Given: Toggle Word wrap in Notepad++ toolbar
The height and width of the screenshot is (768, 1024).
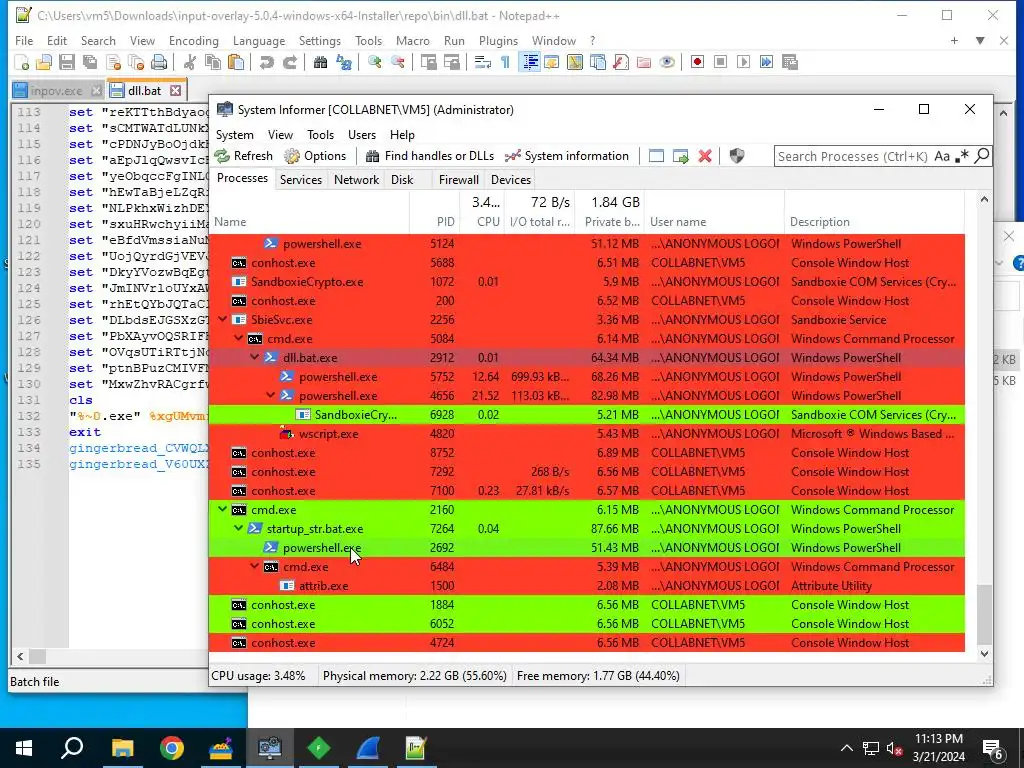Looking at the screenshot, I should pyautogui.click(x=483, y=62).
